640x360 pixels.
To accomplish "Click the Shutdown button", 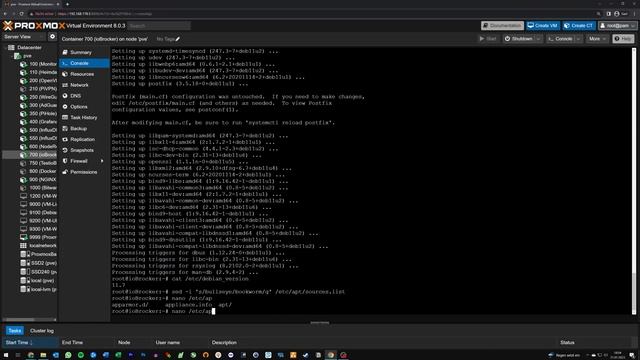I will [x=518, y=39].
